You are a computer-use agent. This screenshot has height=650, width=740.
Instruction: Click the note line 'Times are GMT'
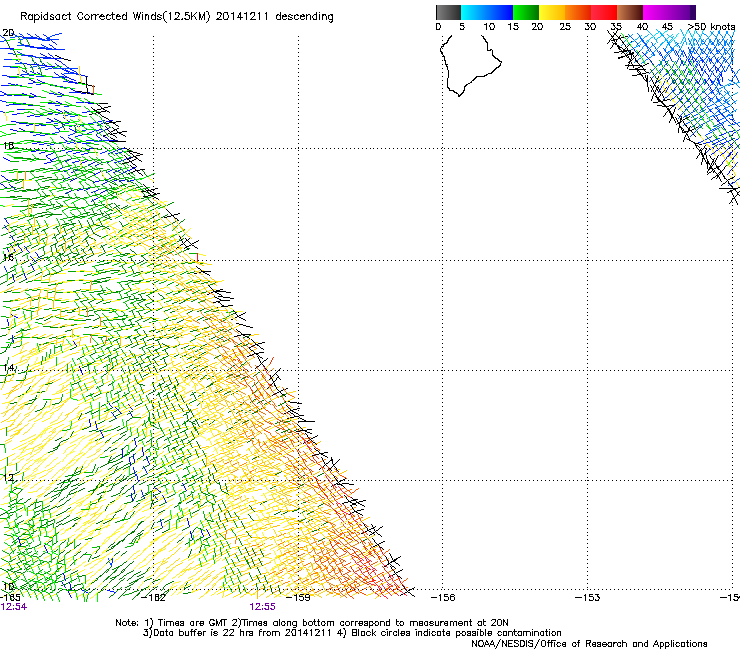(x=191, y=623)
